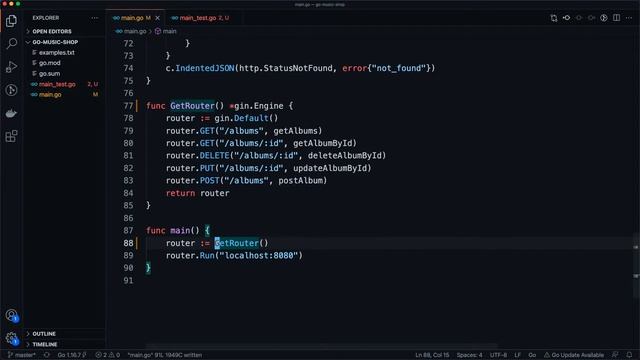Image resolution: width=640 pixels, height=360 pixels.
Task: Click the master branch in status bar
Action: pyautogui.click(x=22, y=355)
